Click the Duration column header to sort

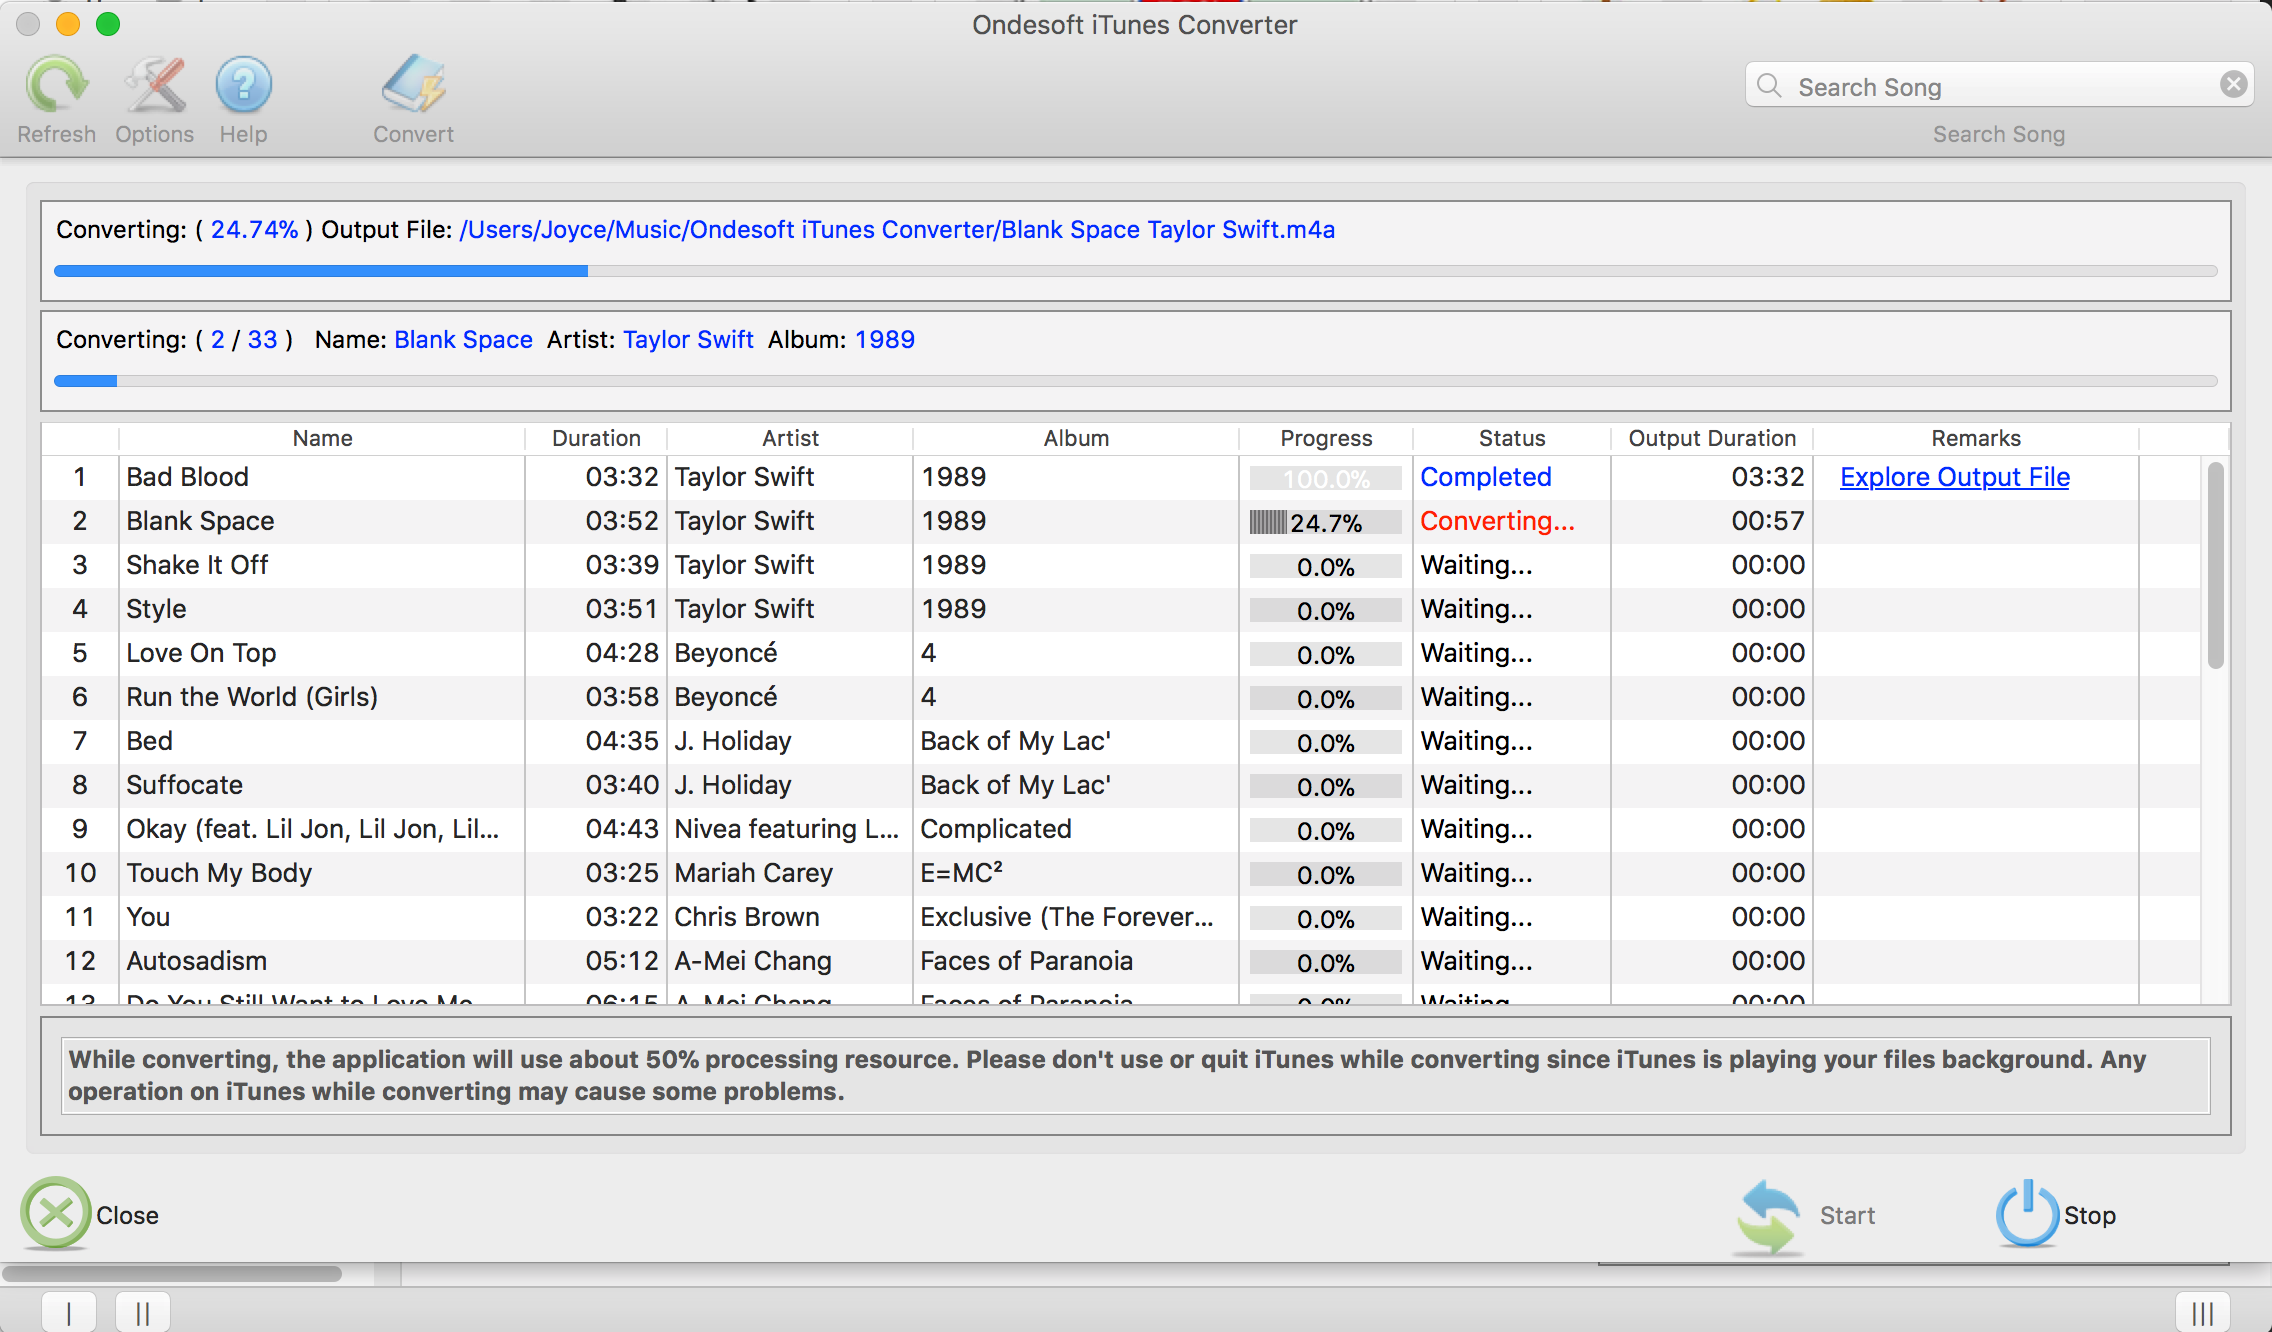click(x=595, y=436)
